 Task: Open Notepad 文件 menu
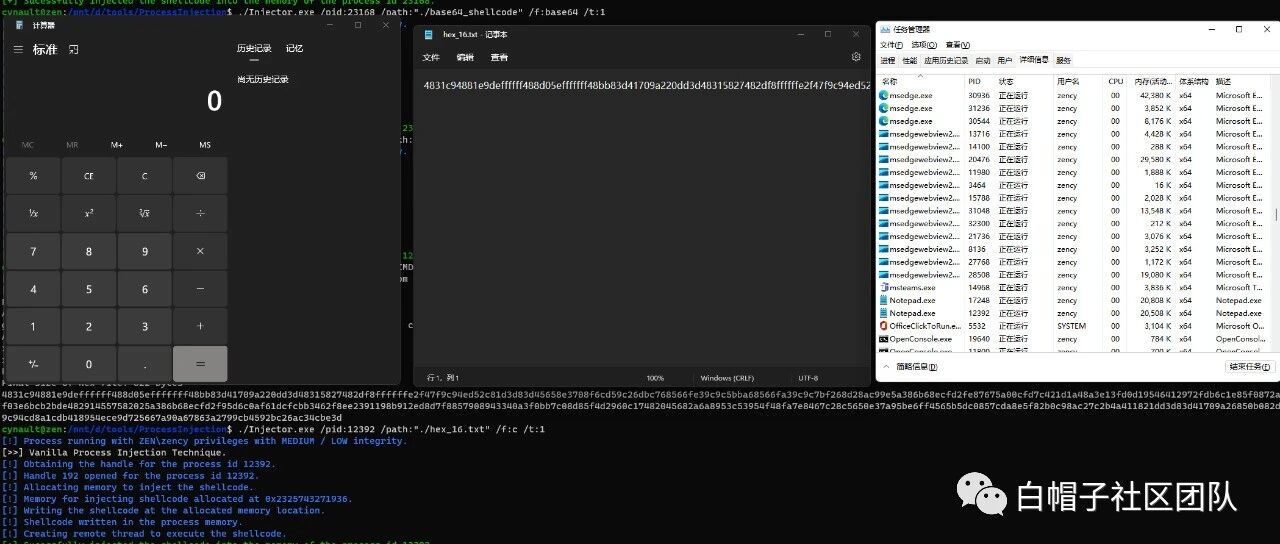pyautogui.click(x=432, y=57)
